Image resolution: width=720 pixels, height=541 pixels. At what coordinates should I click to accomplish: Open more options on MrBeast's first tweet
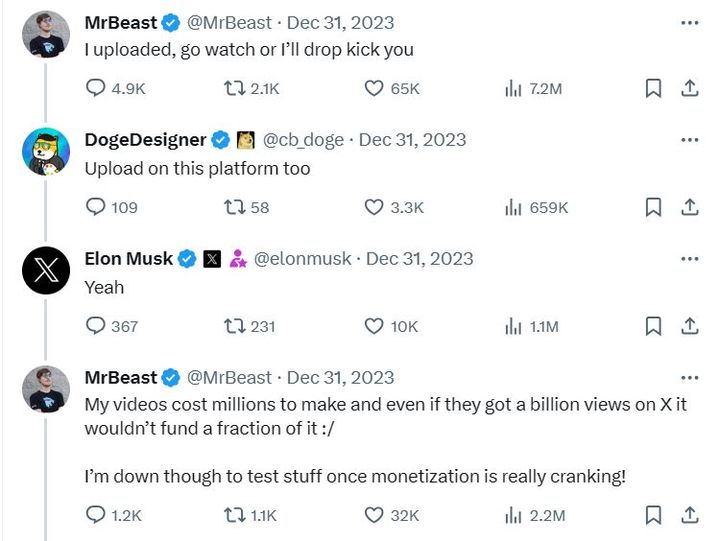(x=689, y=21)
